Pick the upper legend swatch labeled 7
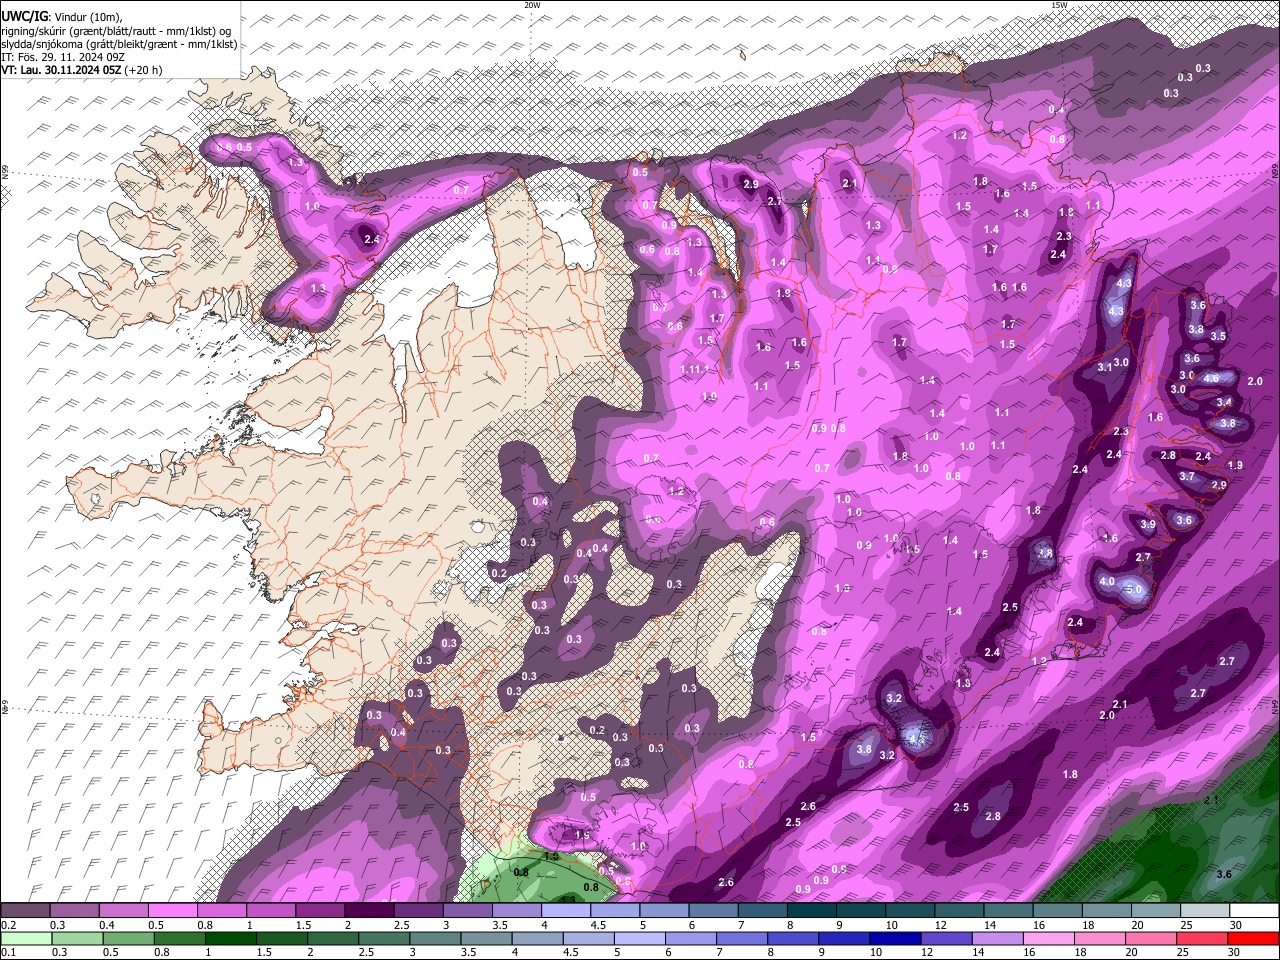 (762, 911)
